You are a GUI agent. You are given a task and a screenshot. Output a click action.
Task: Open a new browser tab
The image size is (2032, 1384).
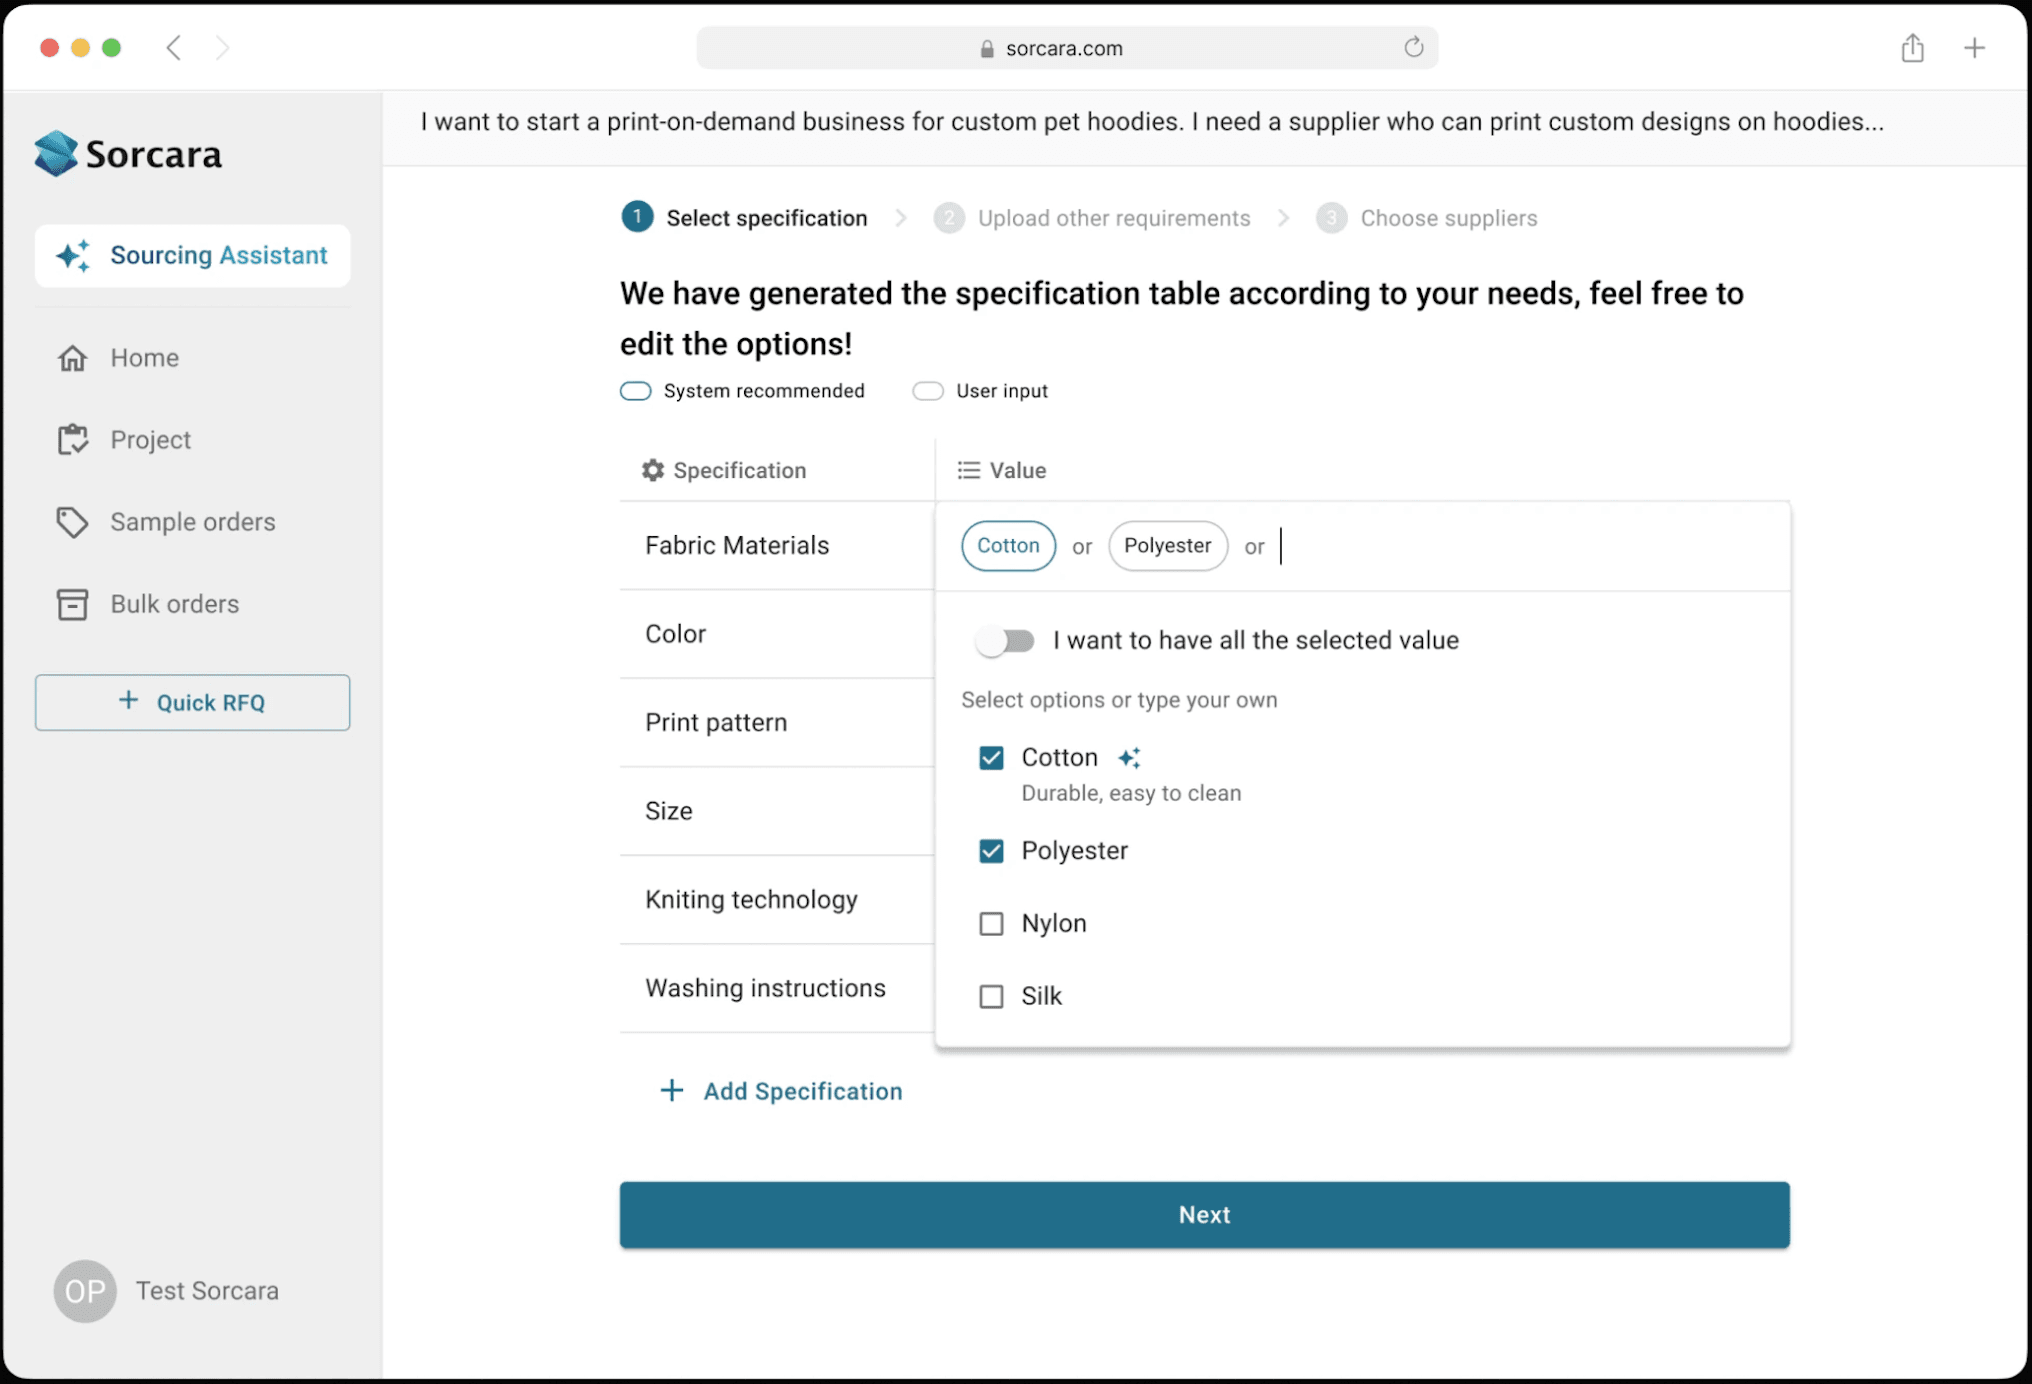pyautogui.click(x=1974, y=47)
